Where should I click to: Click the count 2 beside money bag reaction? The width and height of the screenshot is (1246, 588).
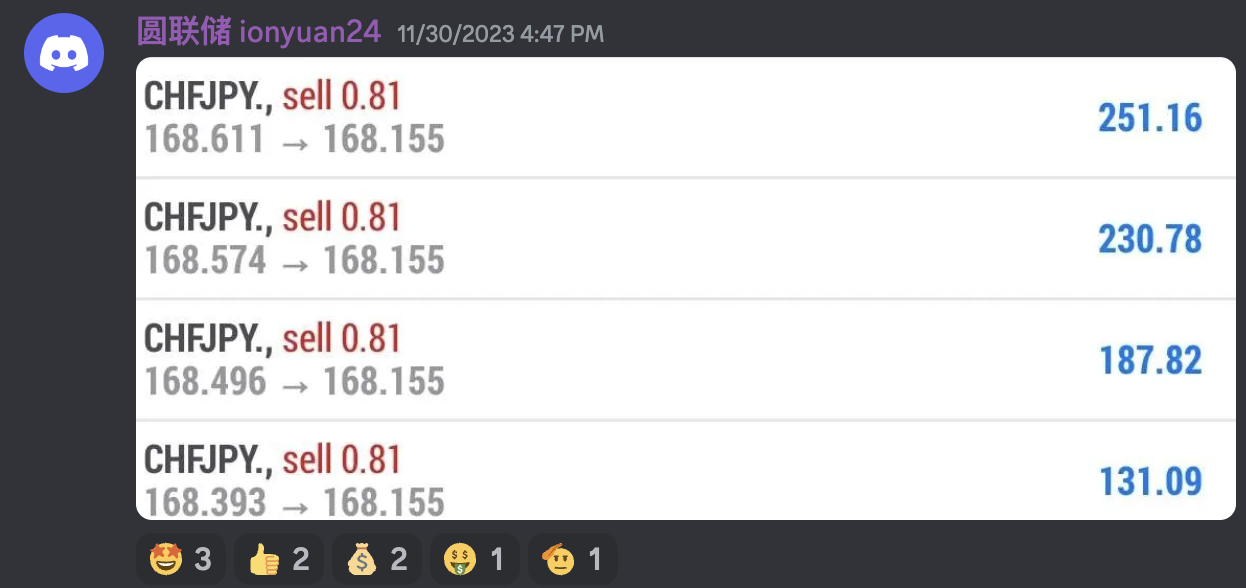(x=399, y=559)
